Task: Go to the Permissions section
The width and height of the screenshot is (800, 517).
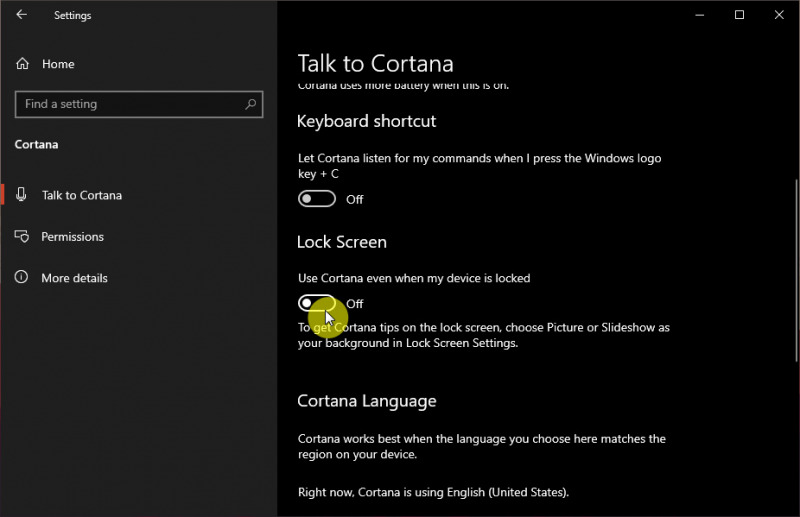Action: (x=72, y=237)
